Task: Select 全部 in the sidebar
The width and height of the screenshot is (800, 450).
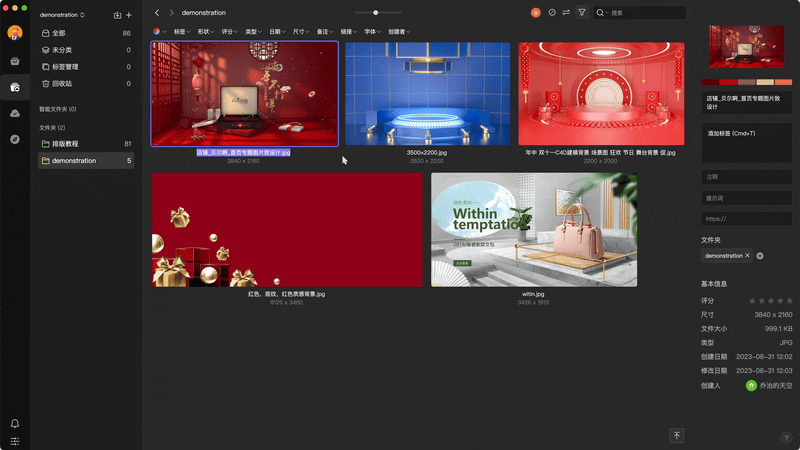Action: point(58,33)
